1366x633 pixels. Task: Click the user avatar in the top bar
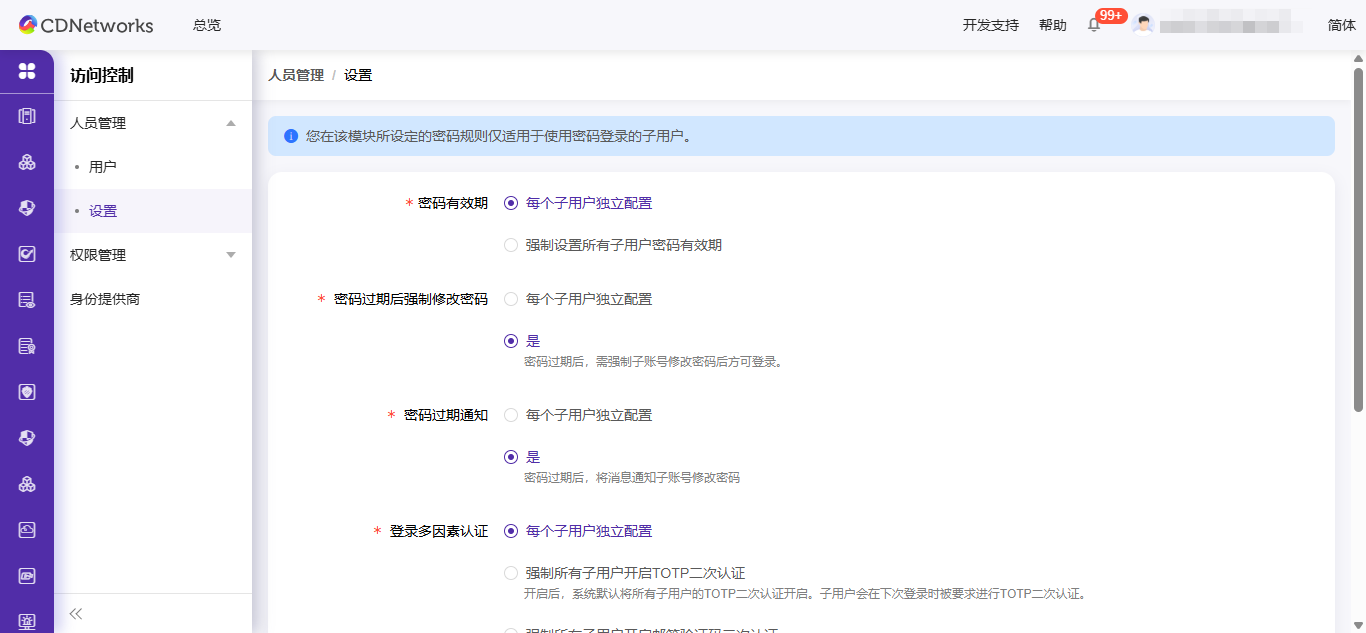coord(1143,24)
